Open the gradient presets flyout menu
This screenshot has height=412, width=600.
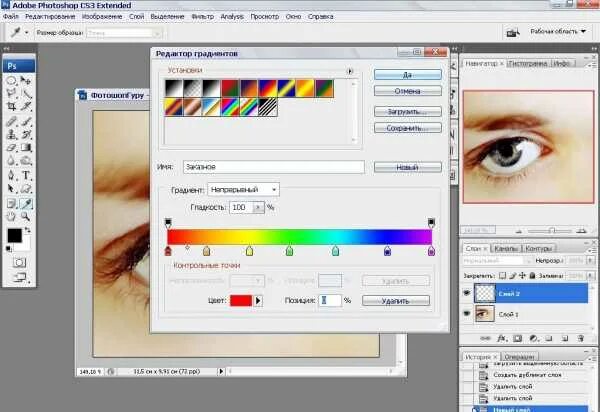click(x=350, y=71)
